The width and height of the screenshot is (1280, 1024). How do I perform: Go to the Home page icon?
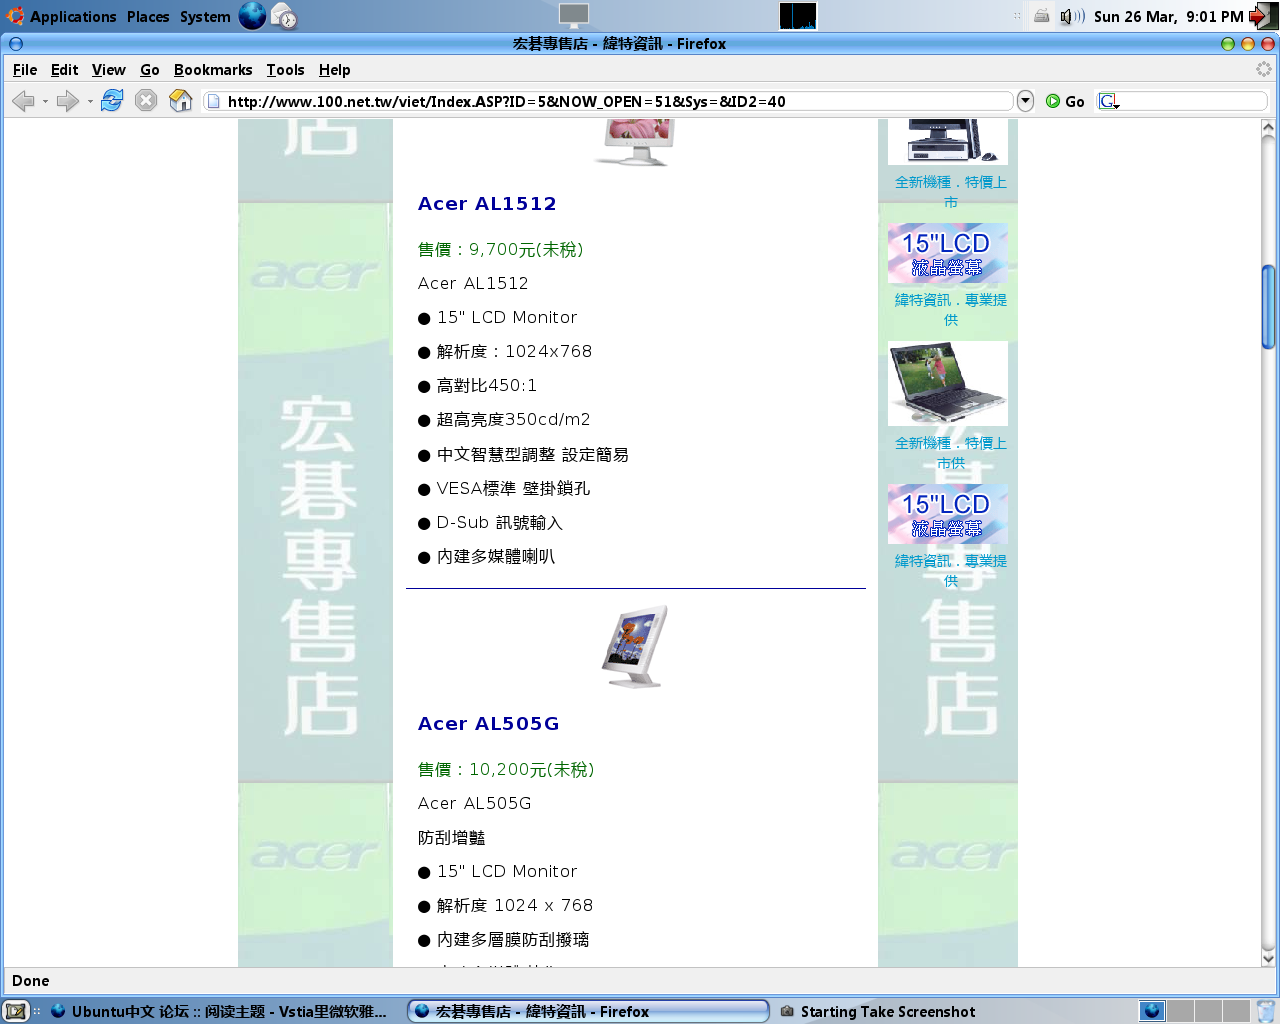coord(181,100)
